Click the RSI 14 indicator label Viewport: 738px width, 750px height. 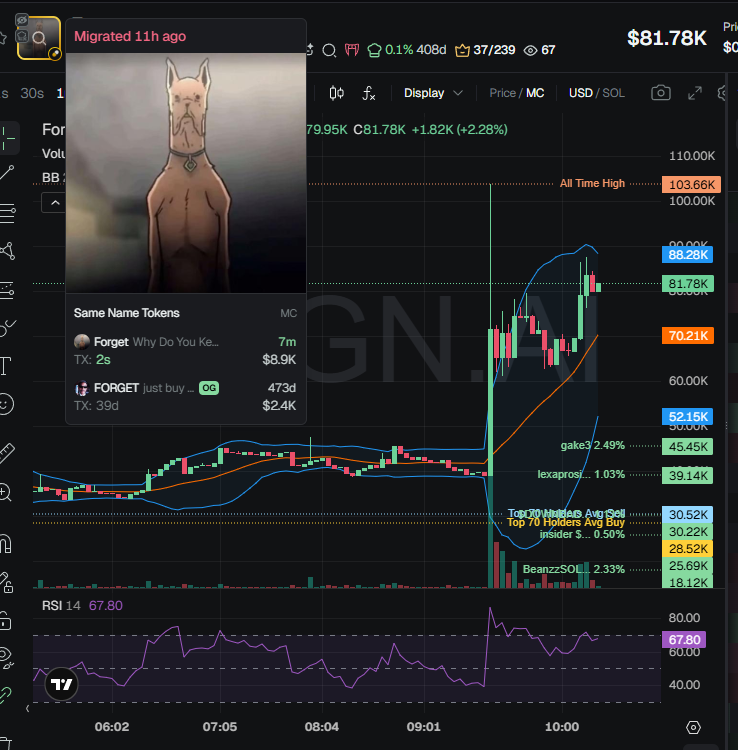pyautogui.click(x=61, y=606)
